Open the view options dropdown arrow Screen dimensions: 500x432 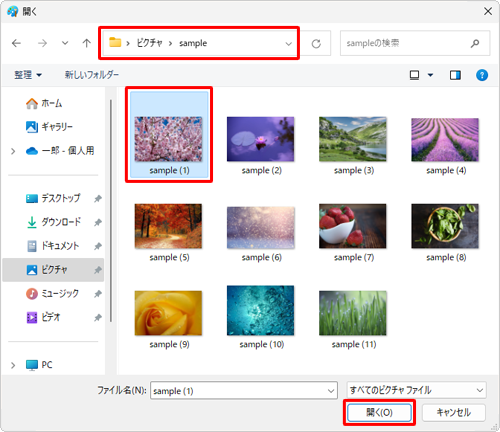point(430,75)
